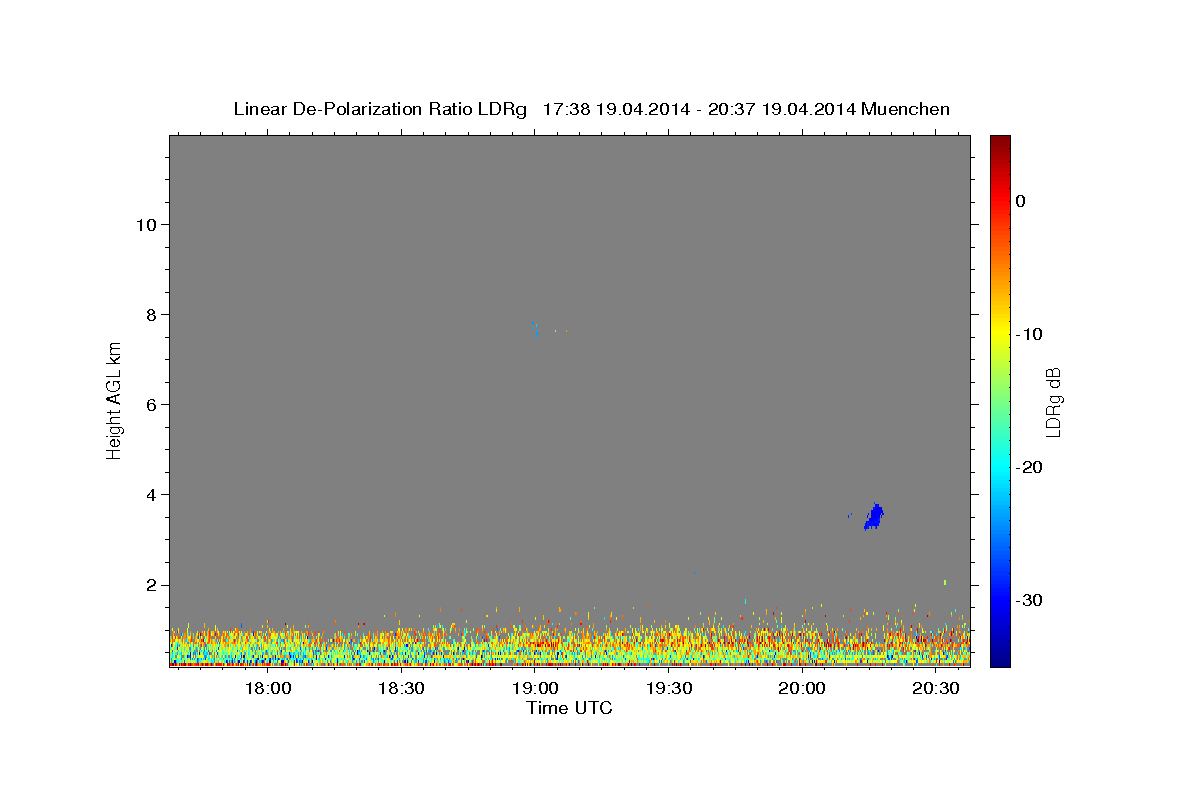Click the colorbar value -30

(1030, 600)
